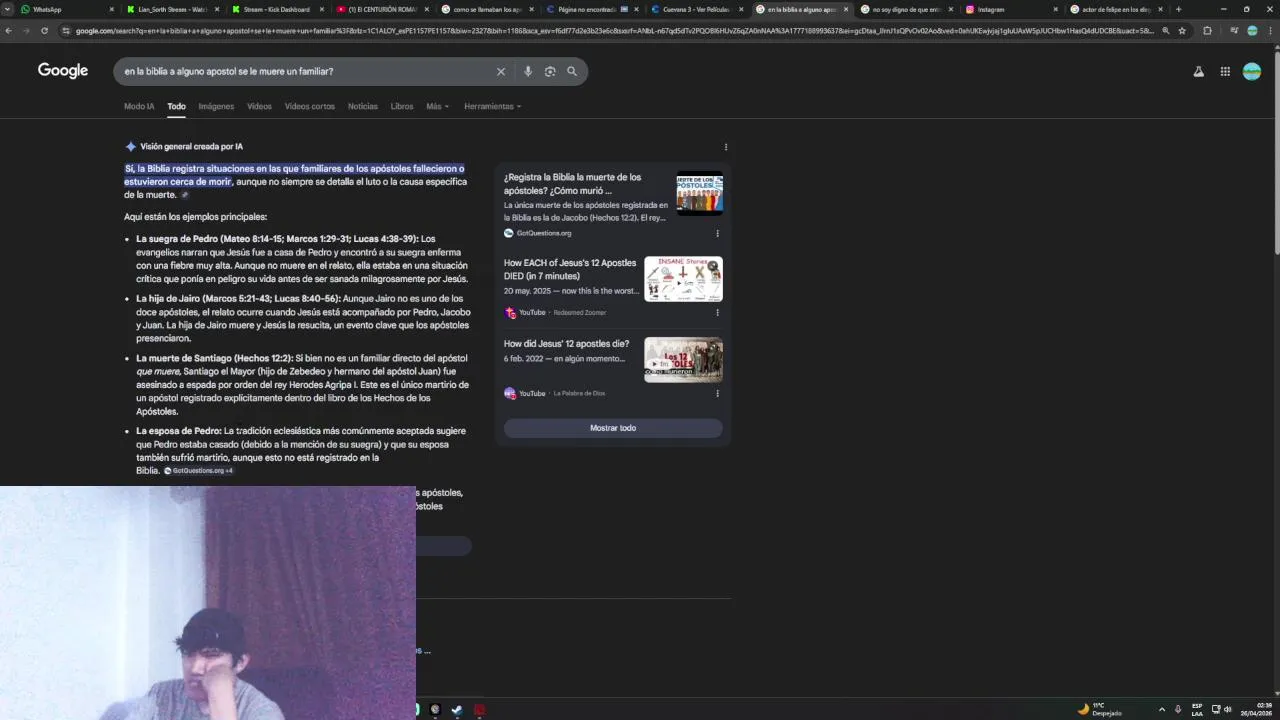
Task: Switch to 'Videos cortos' tab
Action: [310, 106]
